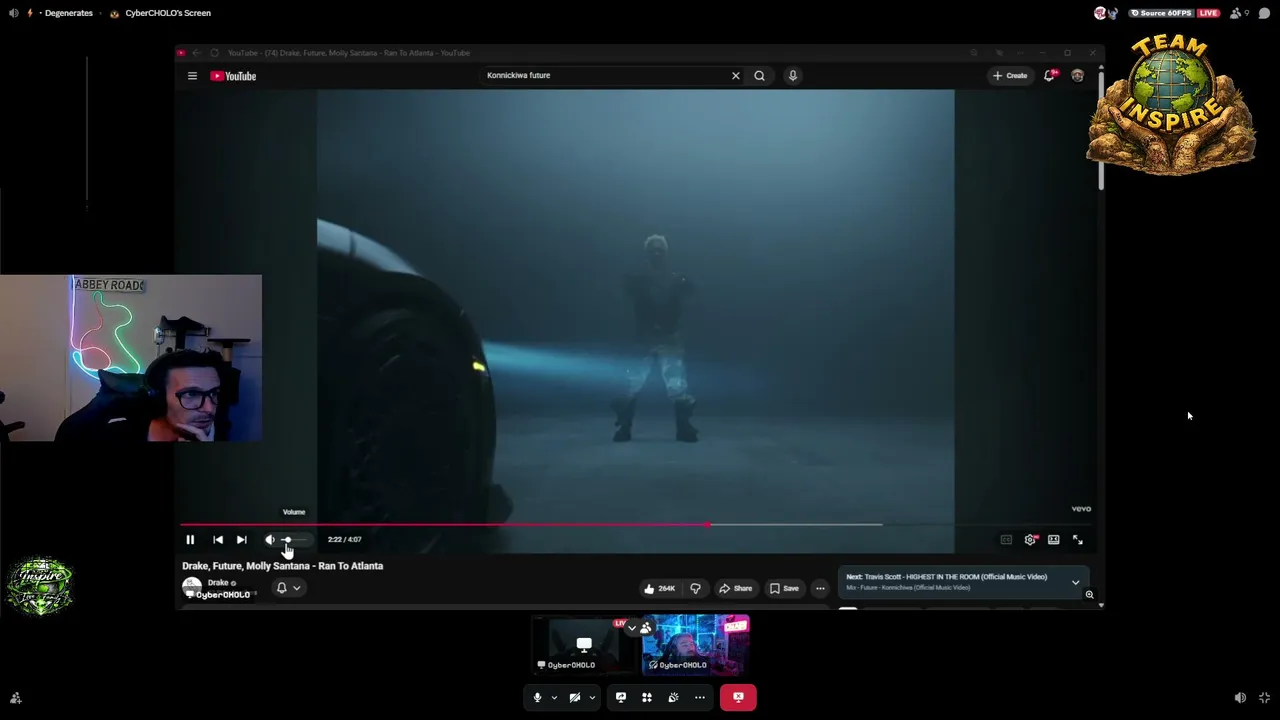
Task: Click the LIVE badge at top
Action: (1208, 13)
